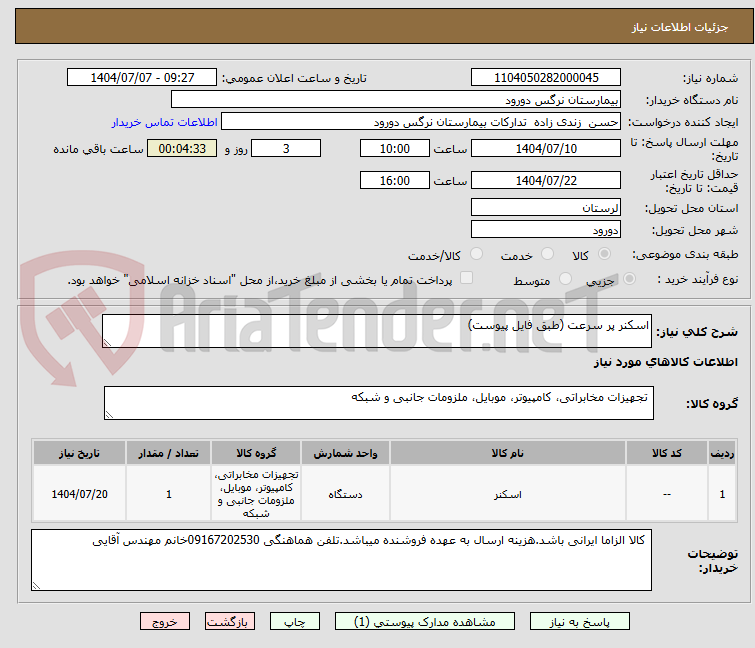Click the کد کالا column header

pyautogui.click(x=667, y=453)
